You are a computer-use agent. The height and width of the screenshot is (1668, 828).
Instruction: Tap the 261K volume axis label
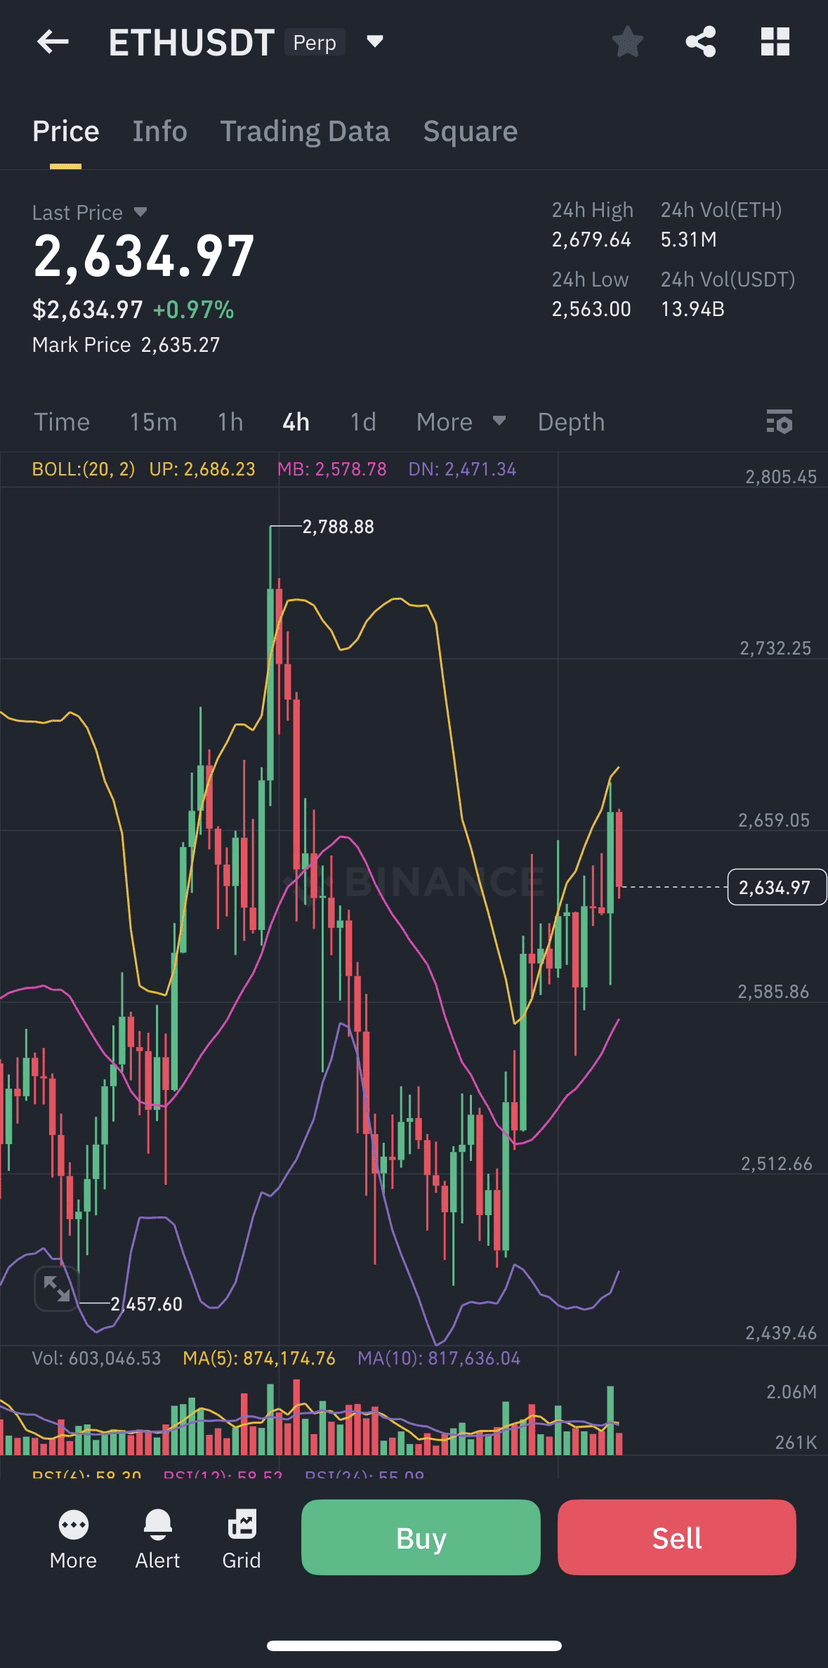pos(796,1442)
